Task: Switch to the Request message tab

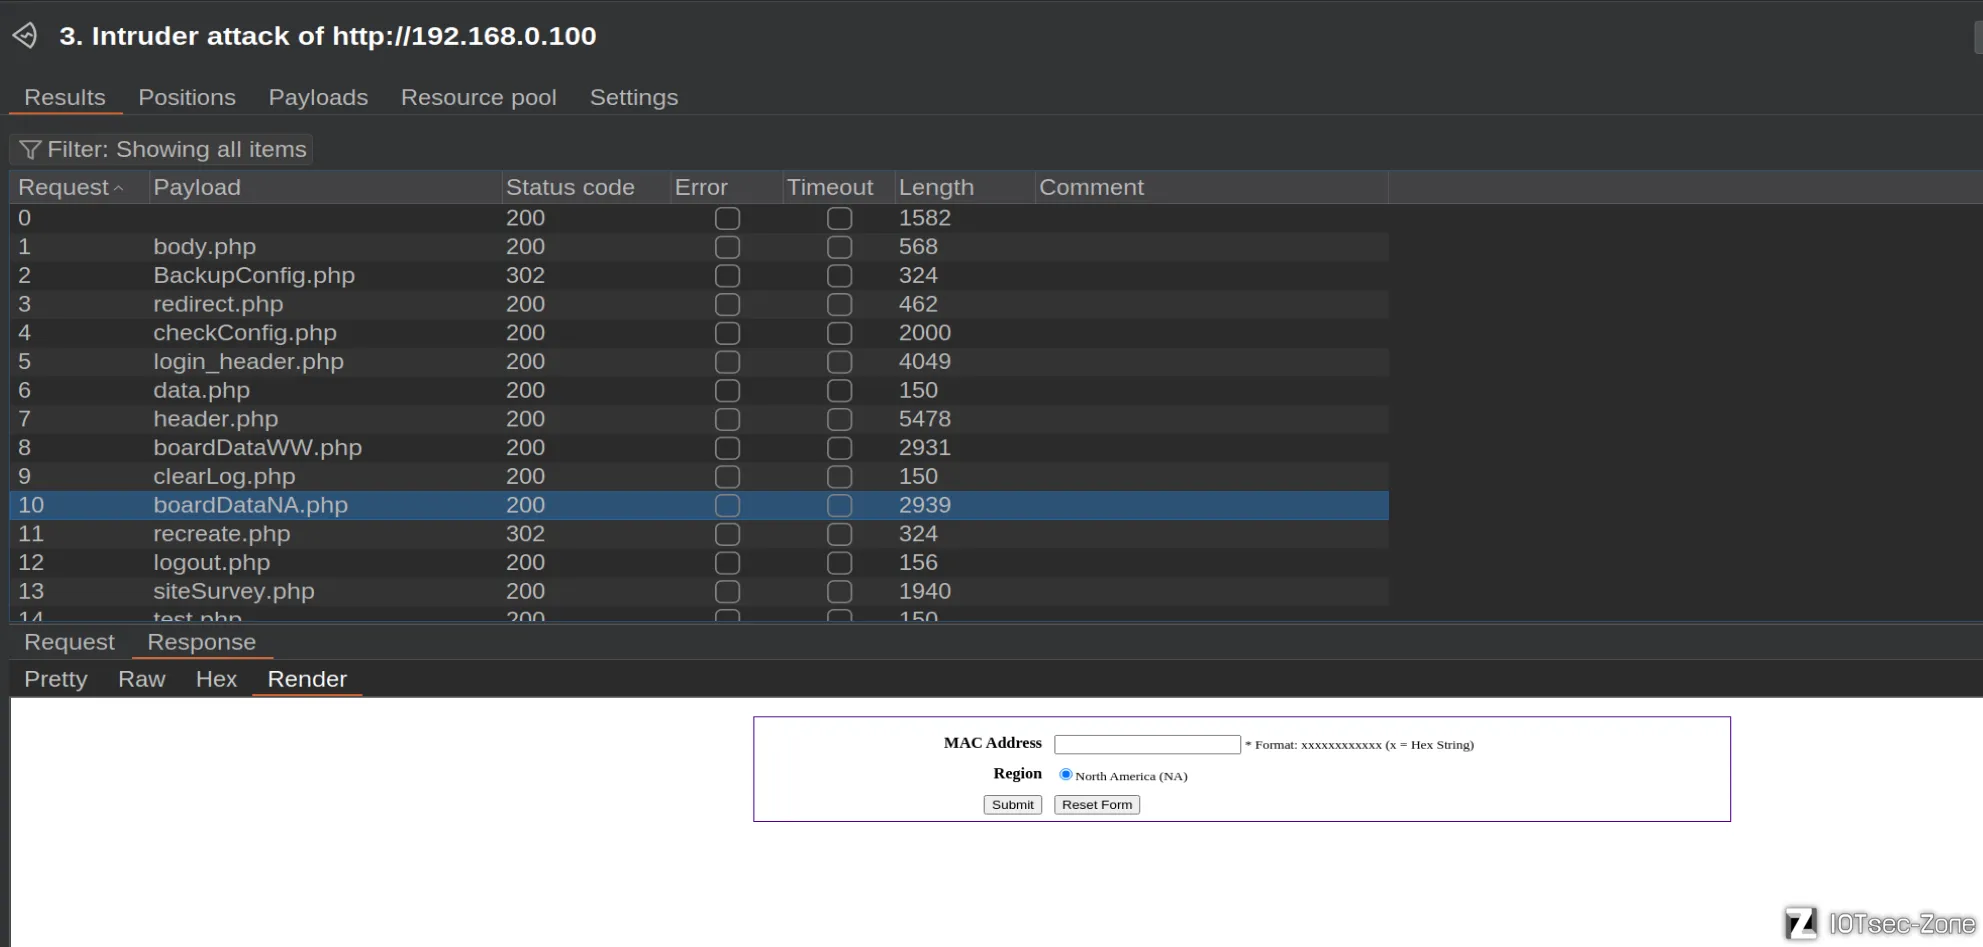Action: tap(69, 642)
